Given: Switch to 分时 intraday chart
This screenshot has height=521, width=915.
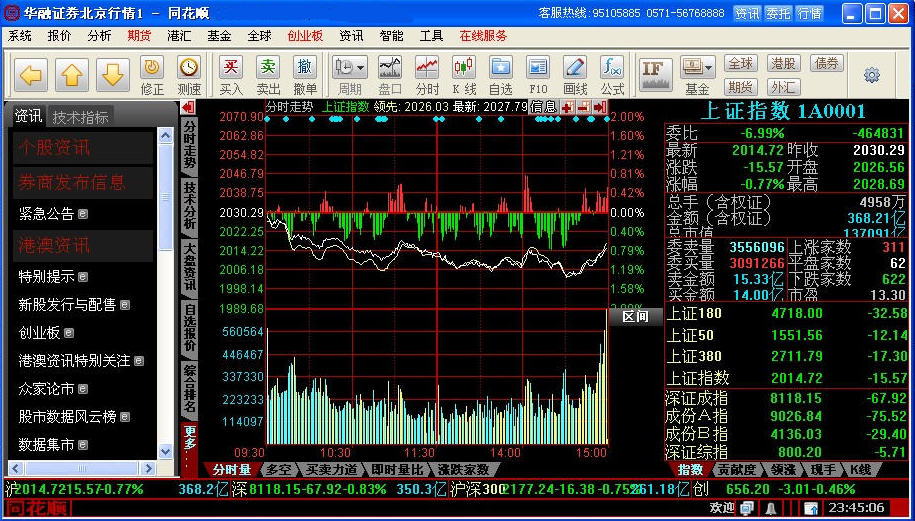Looking at the screenshot, I should (427, 76).
